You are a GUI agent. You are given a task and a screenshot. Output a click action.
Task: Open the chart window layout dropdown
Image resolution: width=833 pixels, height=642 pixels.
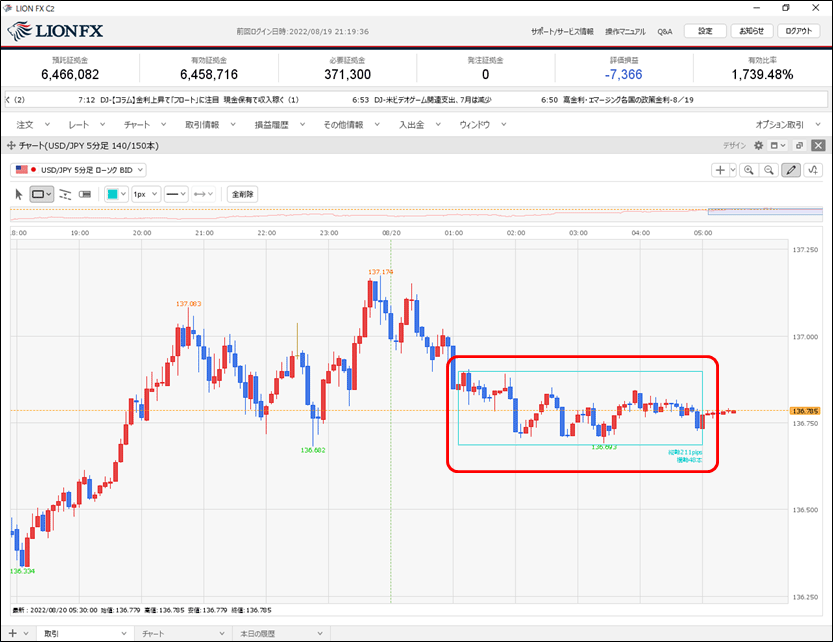pos(778,146)
